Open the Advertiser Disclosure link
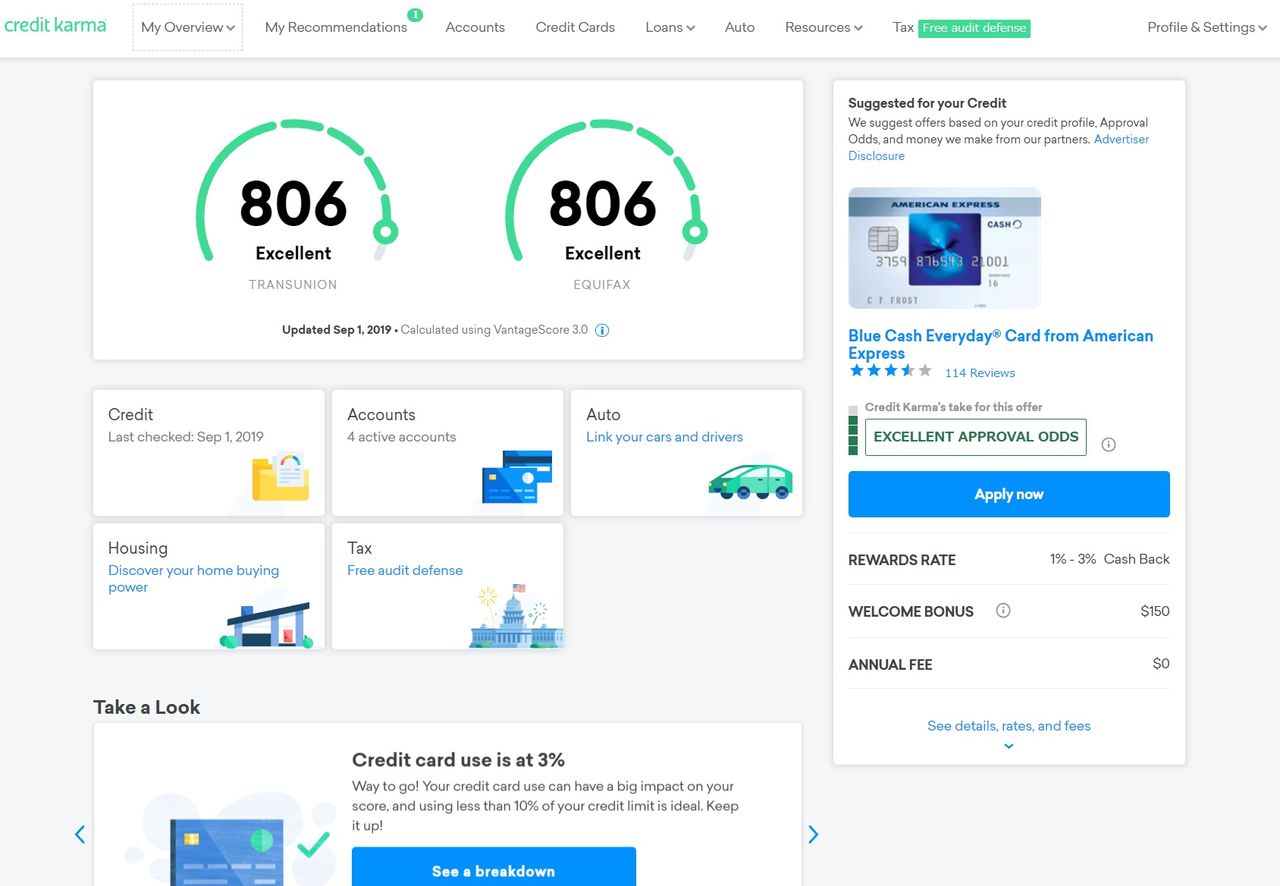 point(999,147)
